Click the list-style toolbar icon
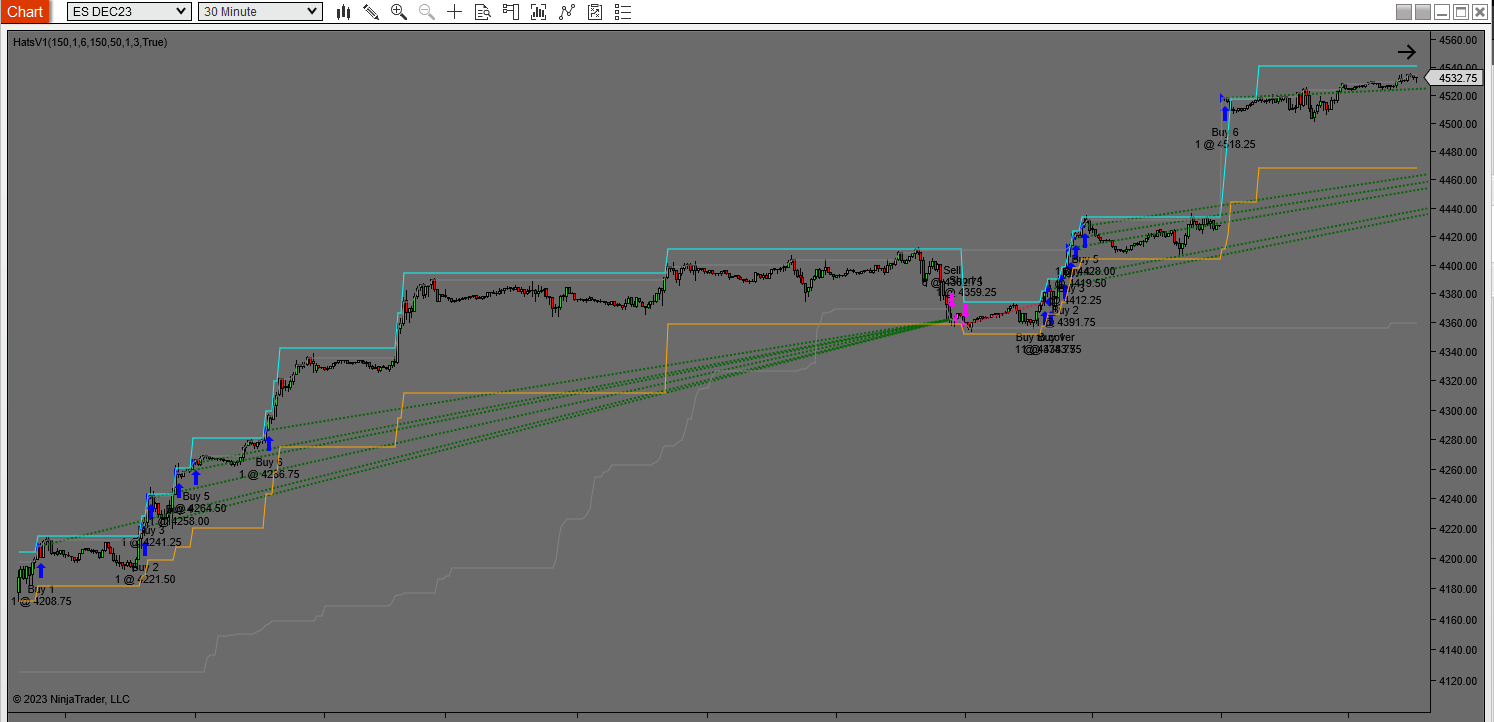Viewport: 1494px width, 722px height. (x=621, y=12)
